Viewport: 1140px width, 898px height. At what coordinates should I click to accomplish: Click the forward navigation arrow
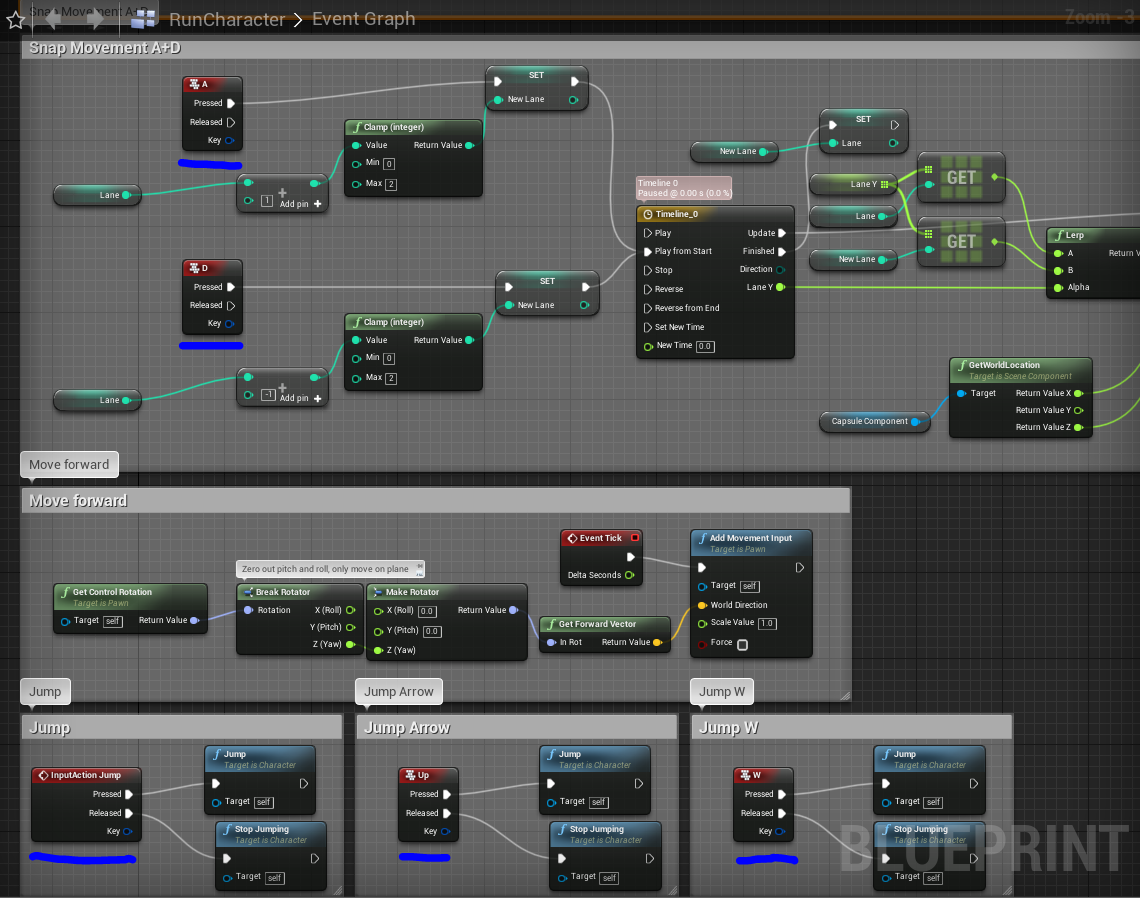tap(95, 17)
